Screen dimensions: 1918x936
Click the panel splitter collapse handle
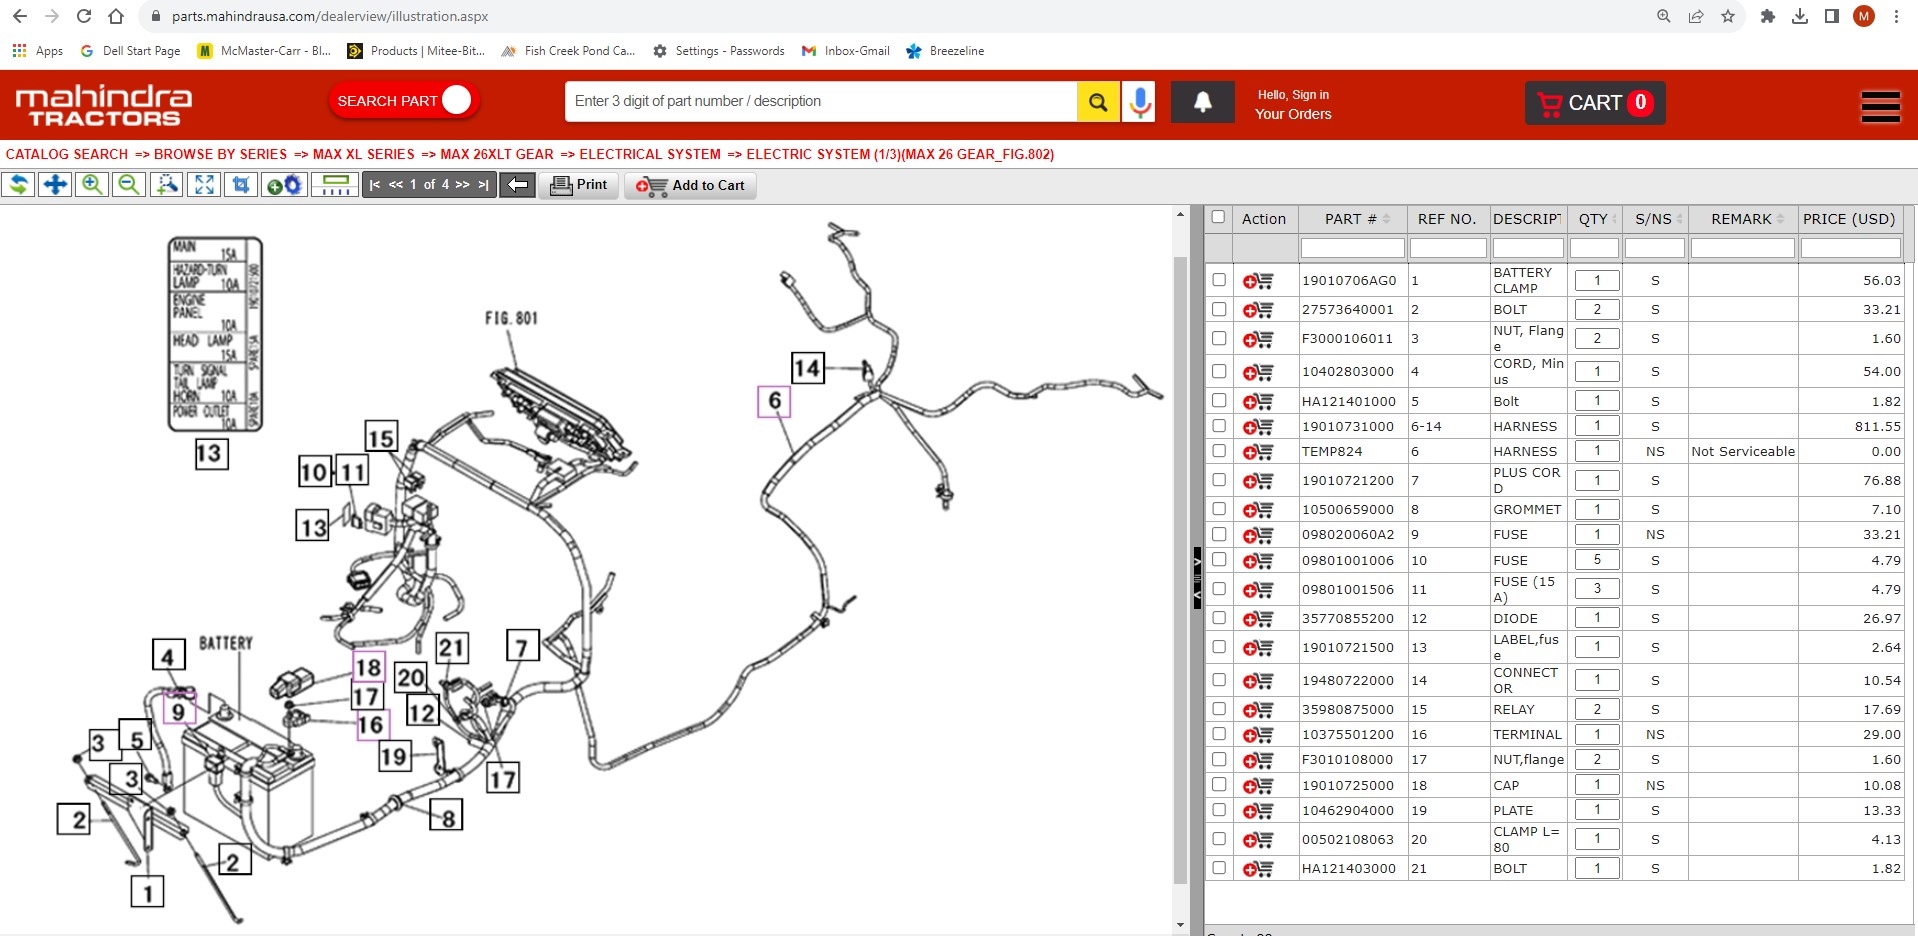point(1197,578)
